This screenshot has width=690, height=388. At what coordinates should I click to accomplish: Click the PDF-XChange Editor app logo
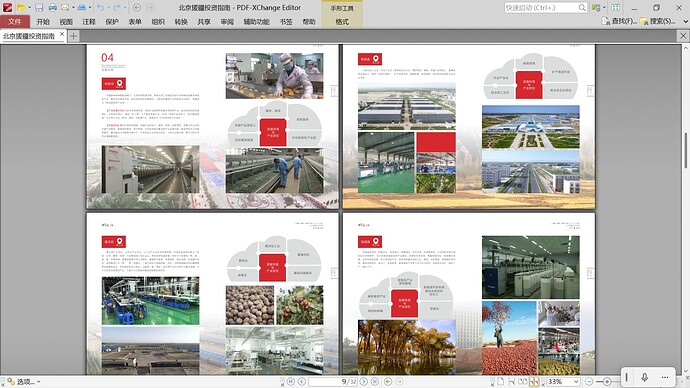[x=7, y=7]
